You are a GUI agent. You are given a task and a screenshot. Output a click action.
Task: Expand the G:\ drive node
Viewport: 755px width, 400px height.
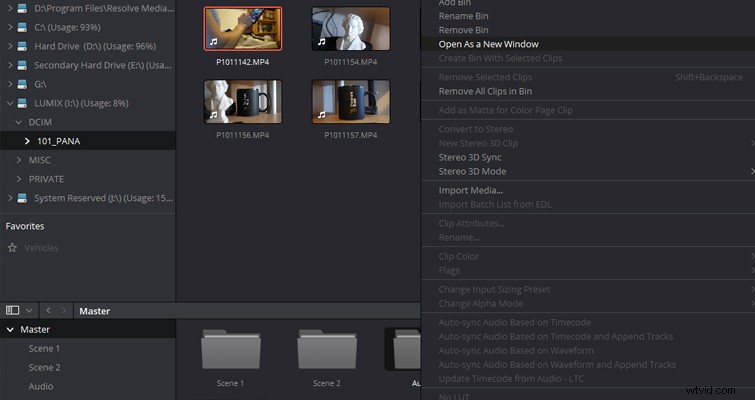tap(10, 84)
